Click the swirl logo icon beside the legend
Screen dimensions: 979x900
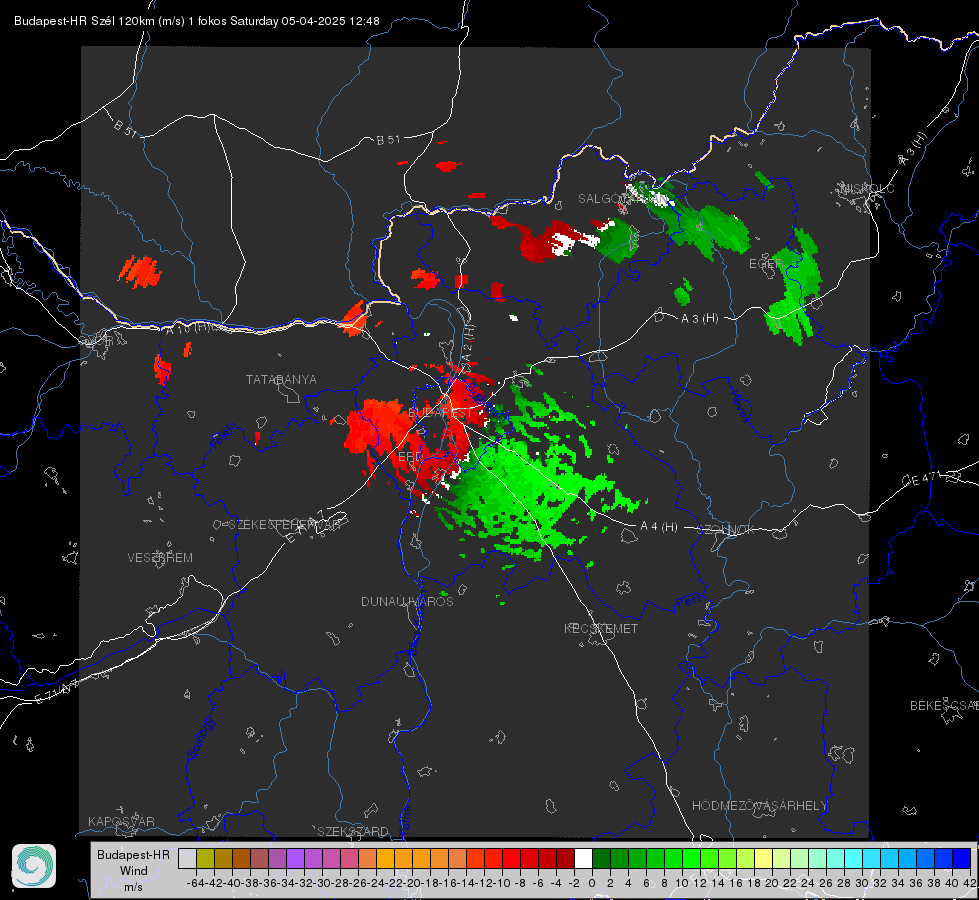pyautogui.click(x=34, y=866)
